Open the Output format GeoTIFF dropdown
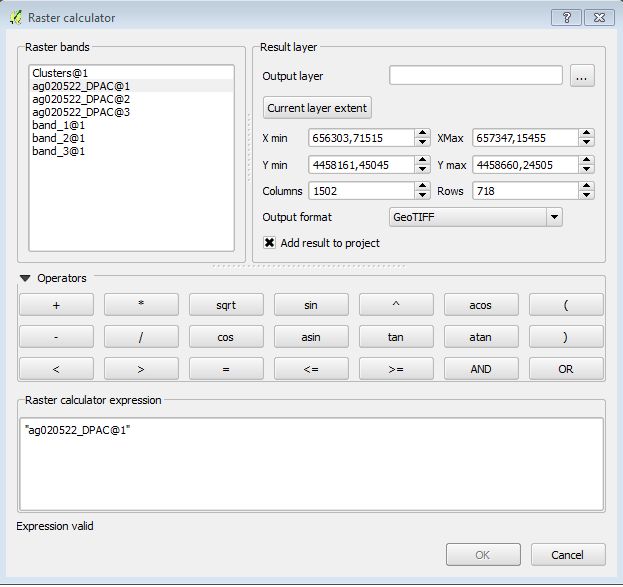 tap(476, 217)
